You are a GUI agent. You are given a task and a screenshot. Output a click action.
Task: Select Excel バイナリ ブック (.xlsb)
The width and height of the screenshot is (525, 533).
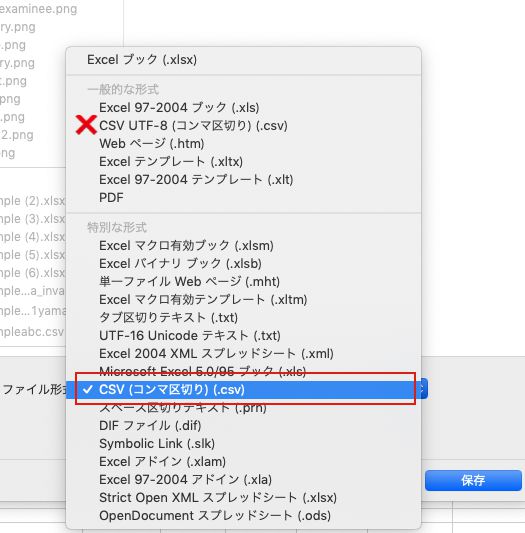coord(243,263)
